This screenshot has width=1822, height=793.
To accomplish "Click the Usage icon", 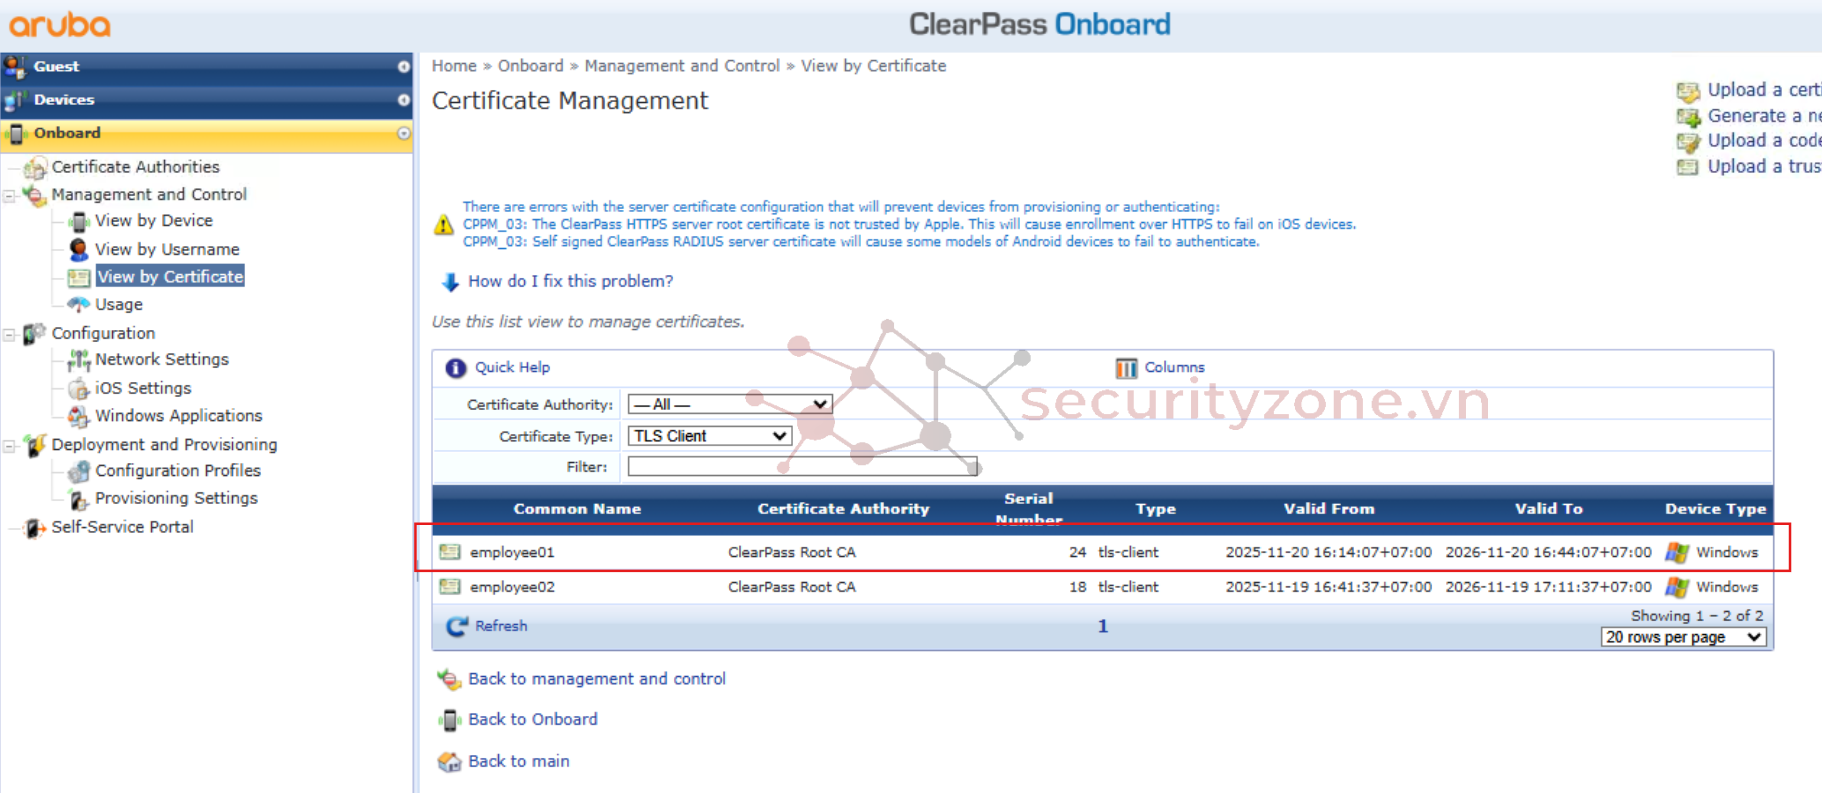I will point(79,304).
